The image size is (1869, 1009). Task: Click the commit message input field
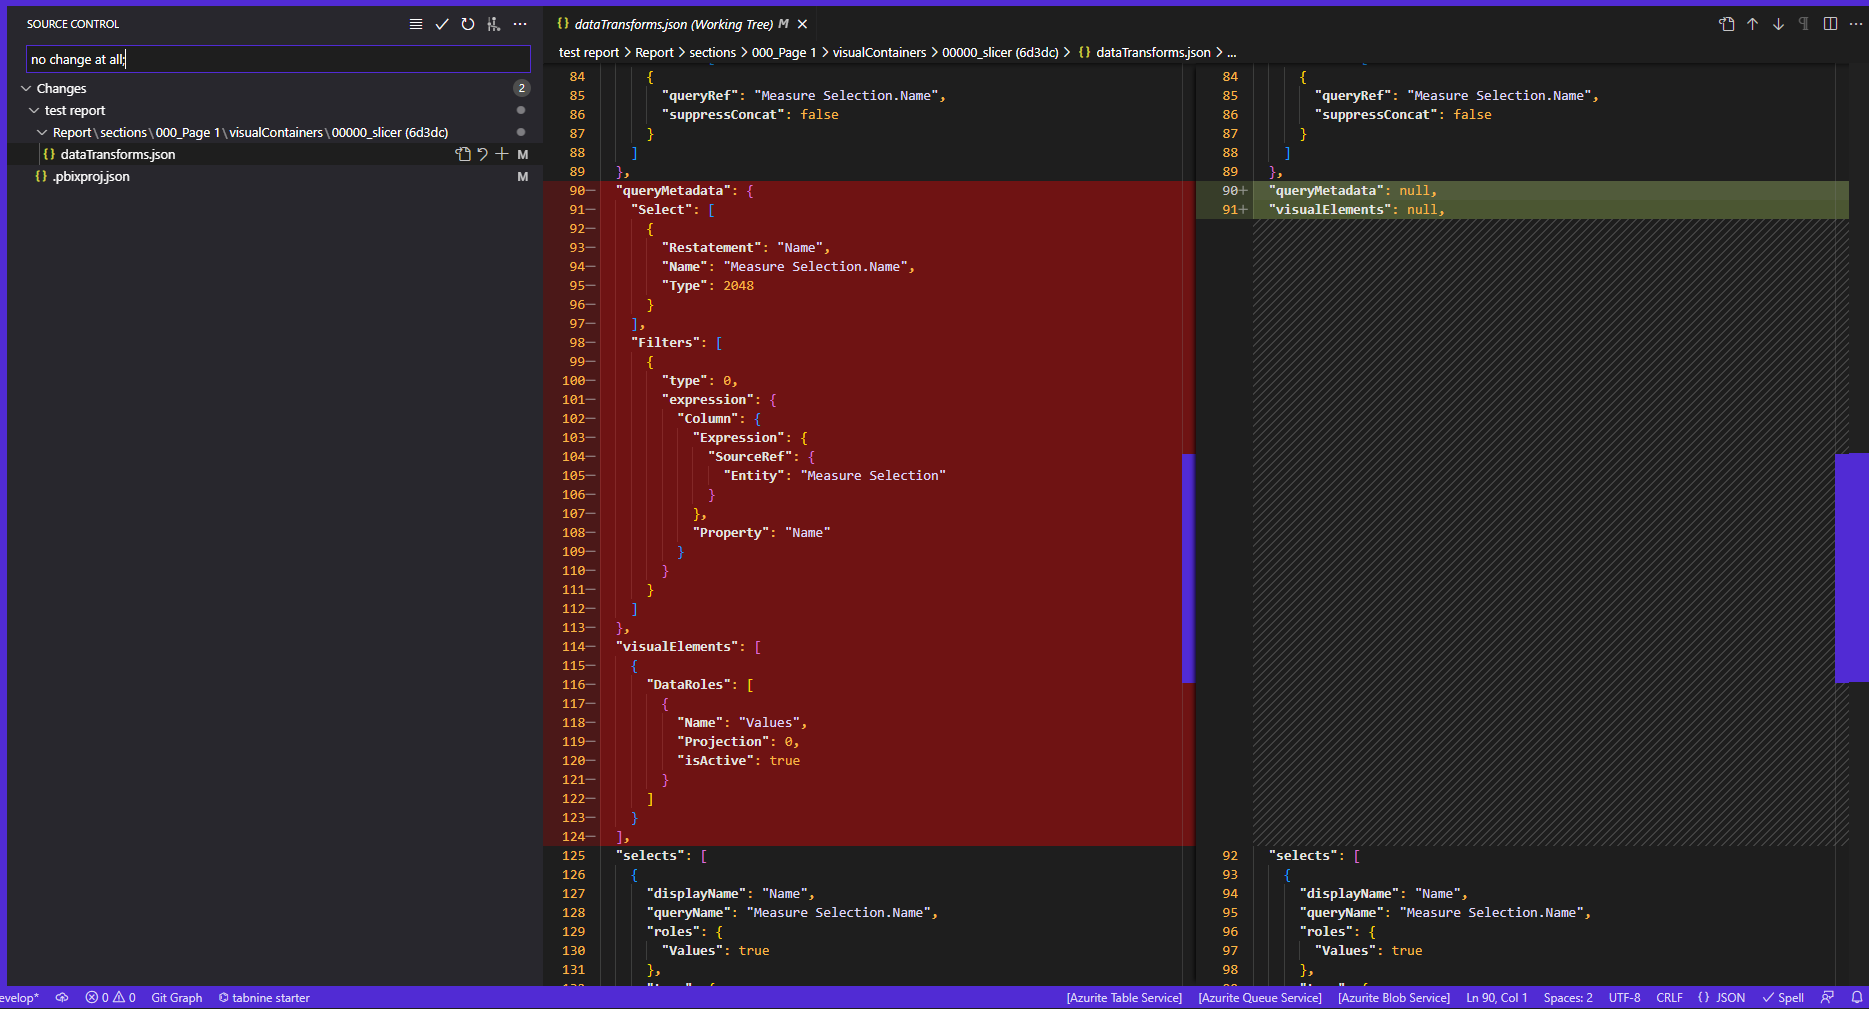coord(277,59)
